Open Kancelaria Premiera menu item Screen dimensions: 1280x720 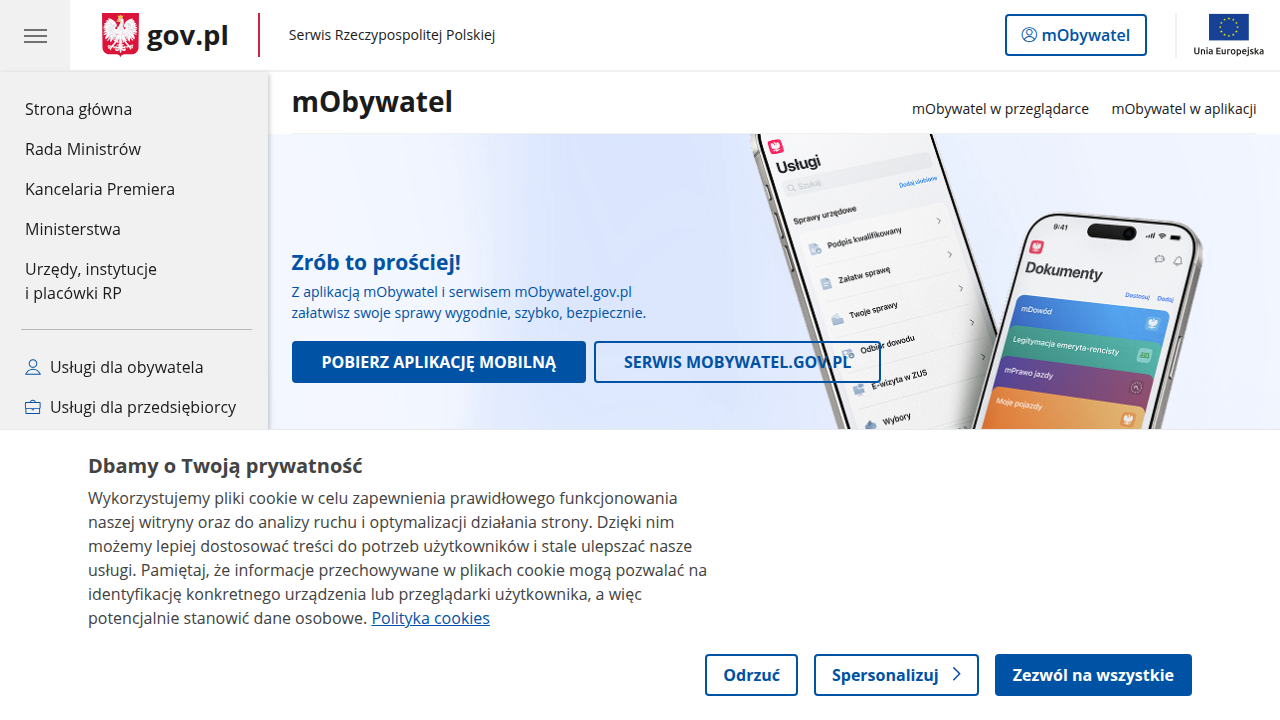click(x=100, y=189)
